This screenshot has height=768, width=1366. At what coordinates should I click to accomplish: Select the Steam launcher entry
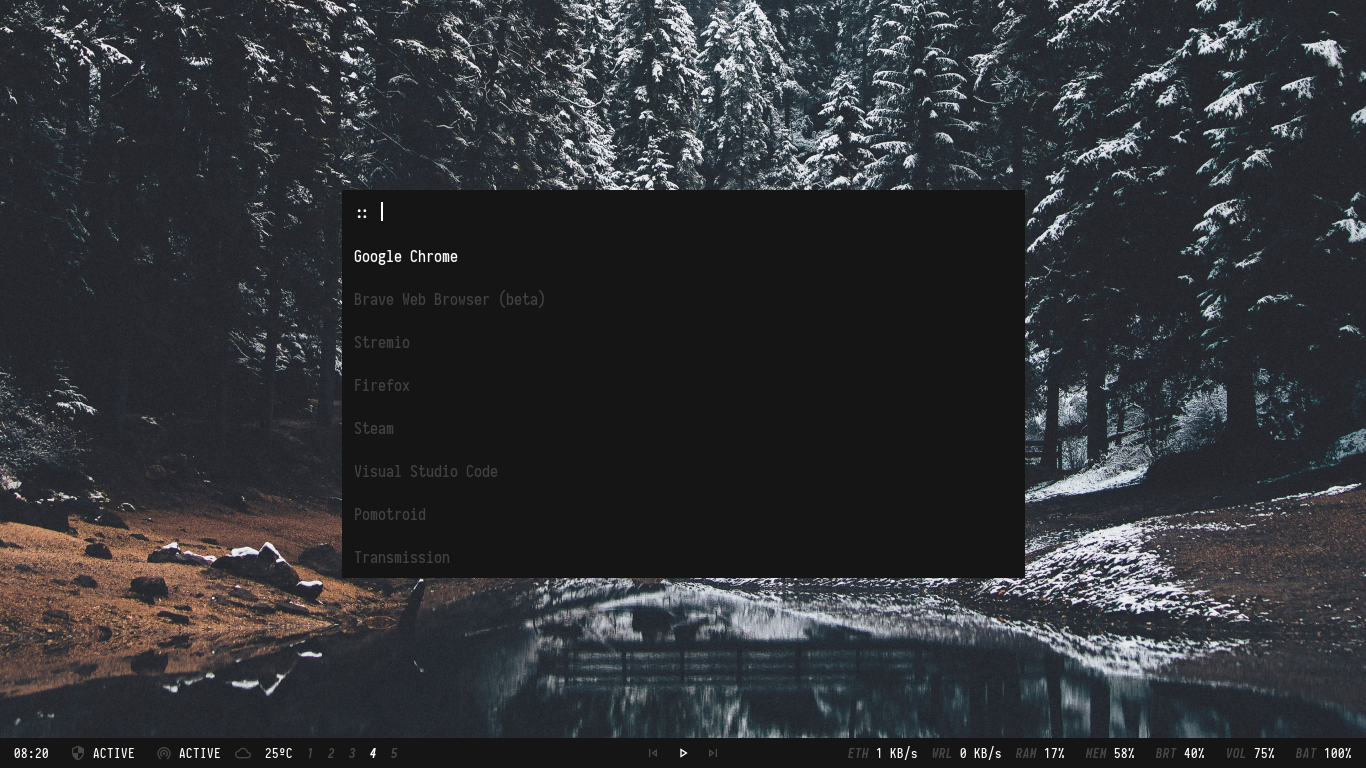point(683,429)
